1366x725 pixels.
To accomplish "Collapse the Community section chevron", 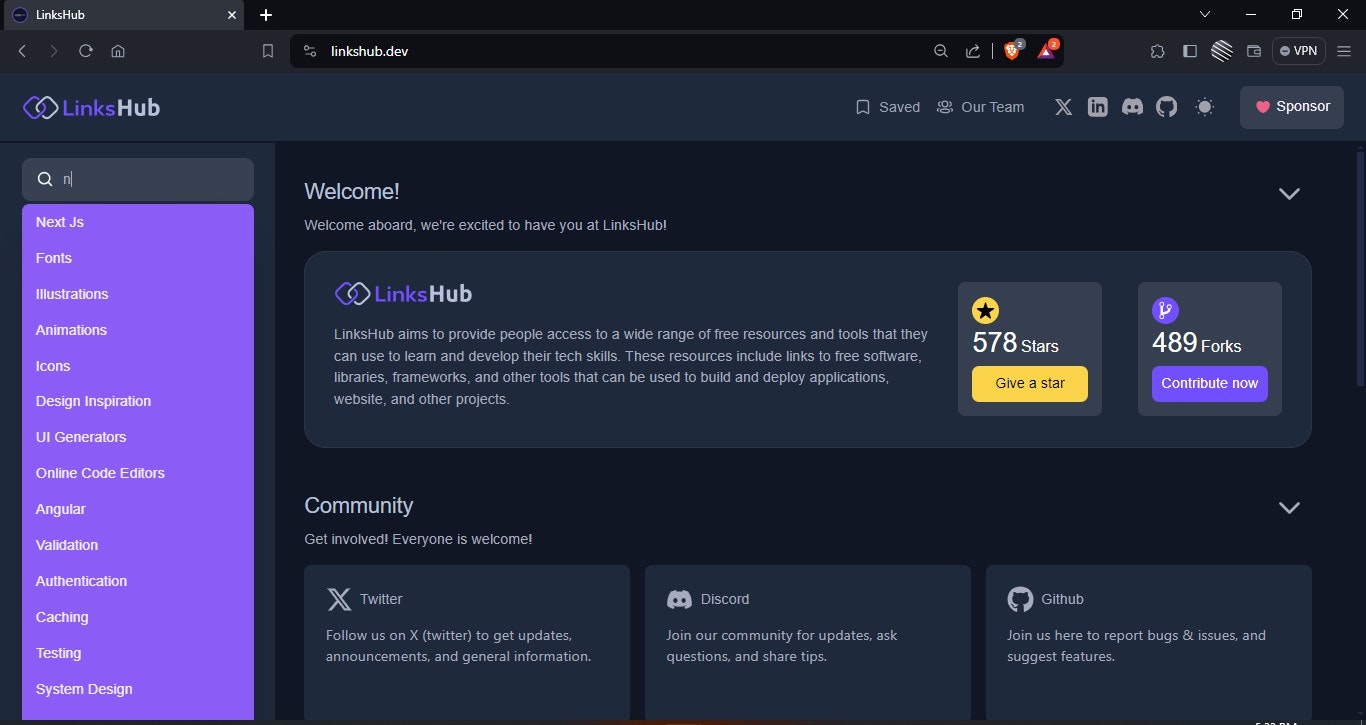I will [1289, 507].
